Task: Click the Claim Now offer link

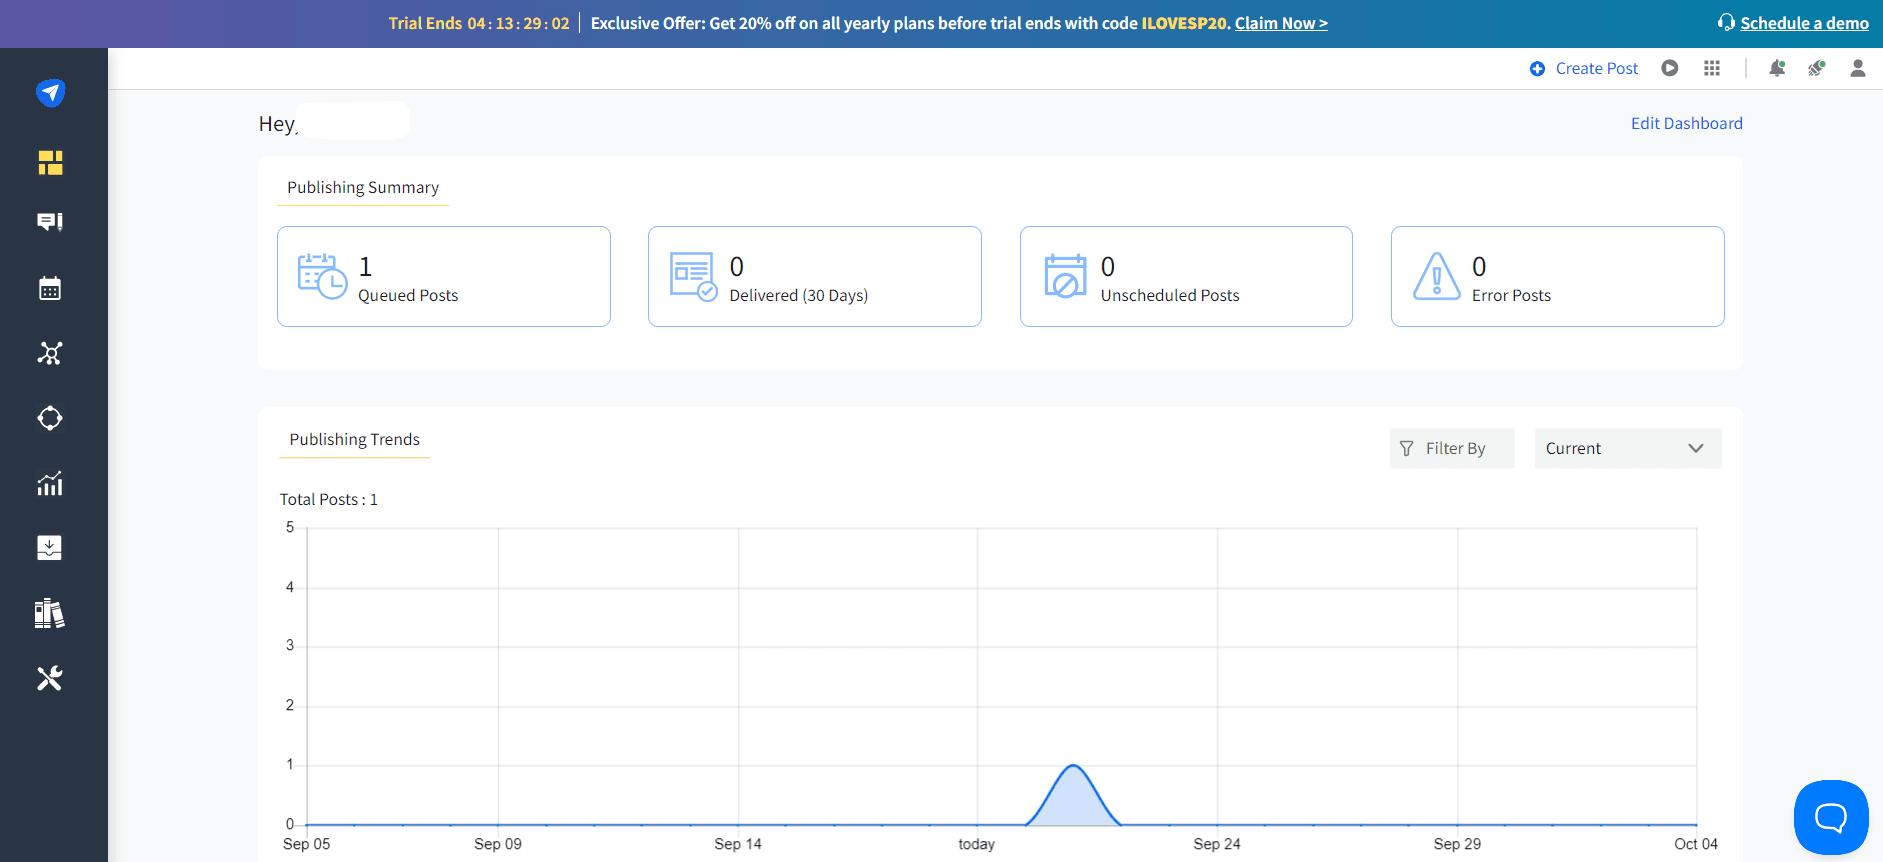Action: pos(1281,23)
